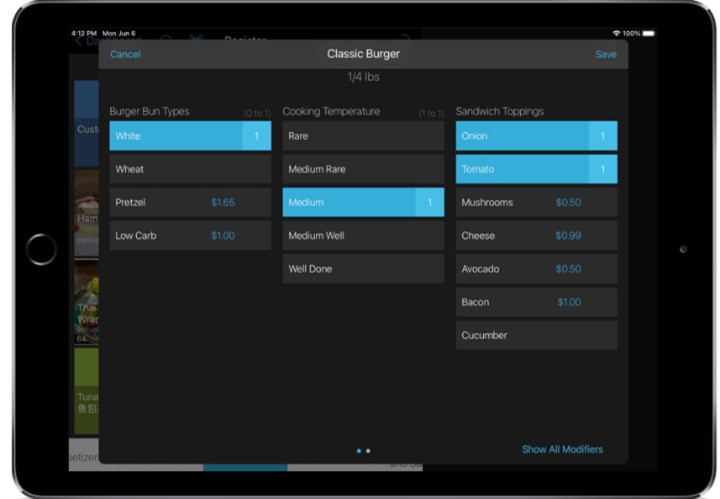
Task: Click the Cooking Temperature heading
Action: pos(331,111)
